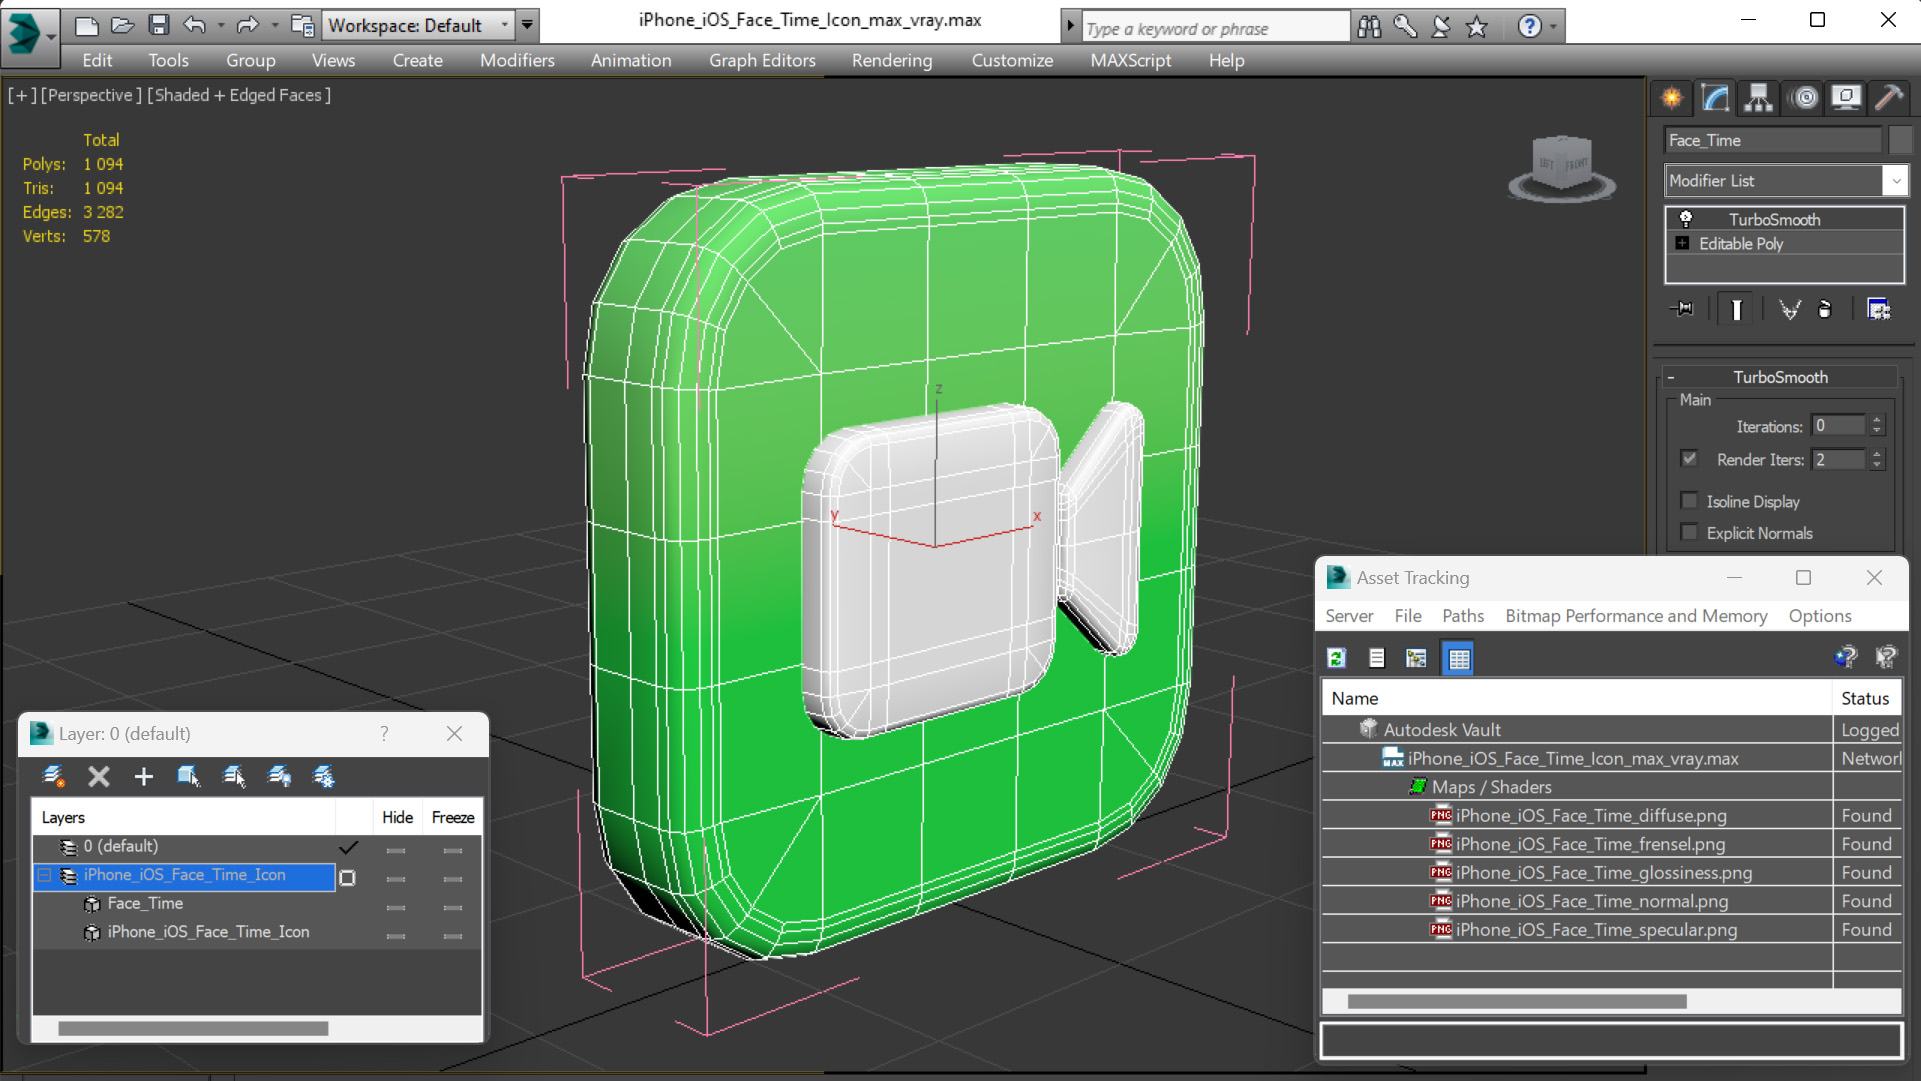Click the keyword search field
The image size is (1921, 1081).
[1215, 28]
